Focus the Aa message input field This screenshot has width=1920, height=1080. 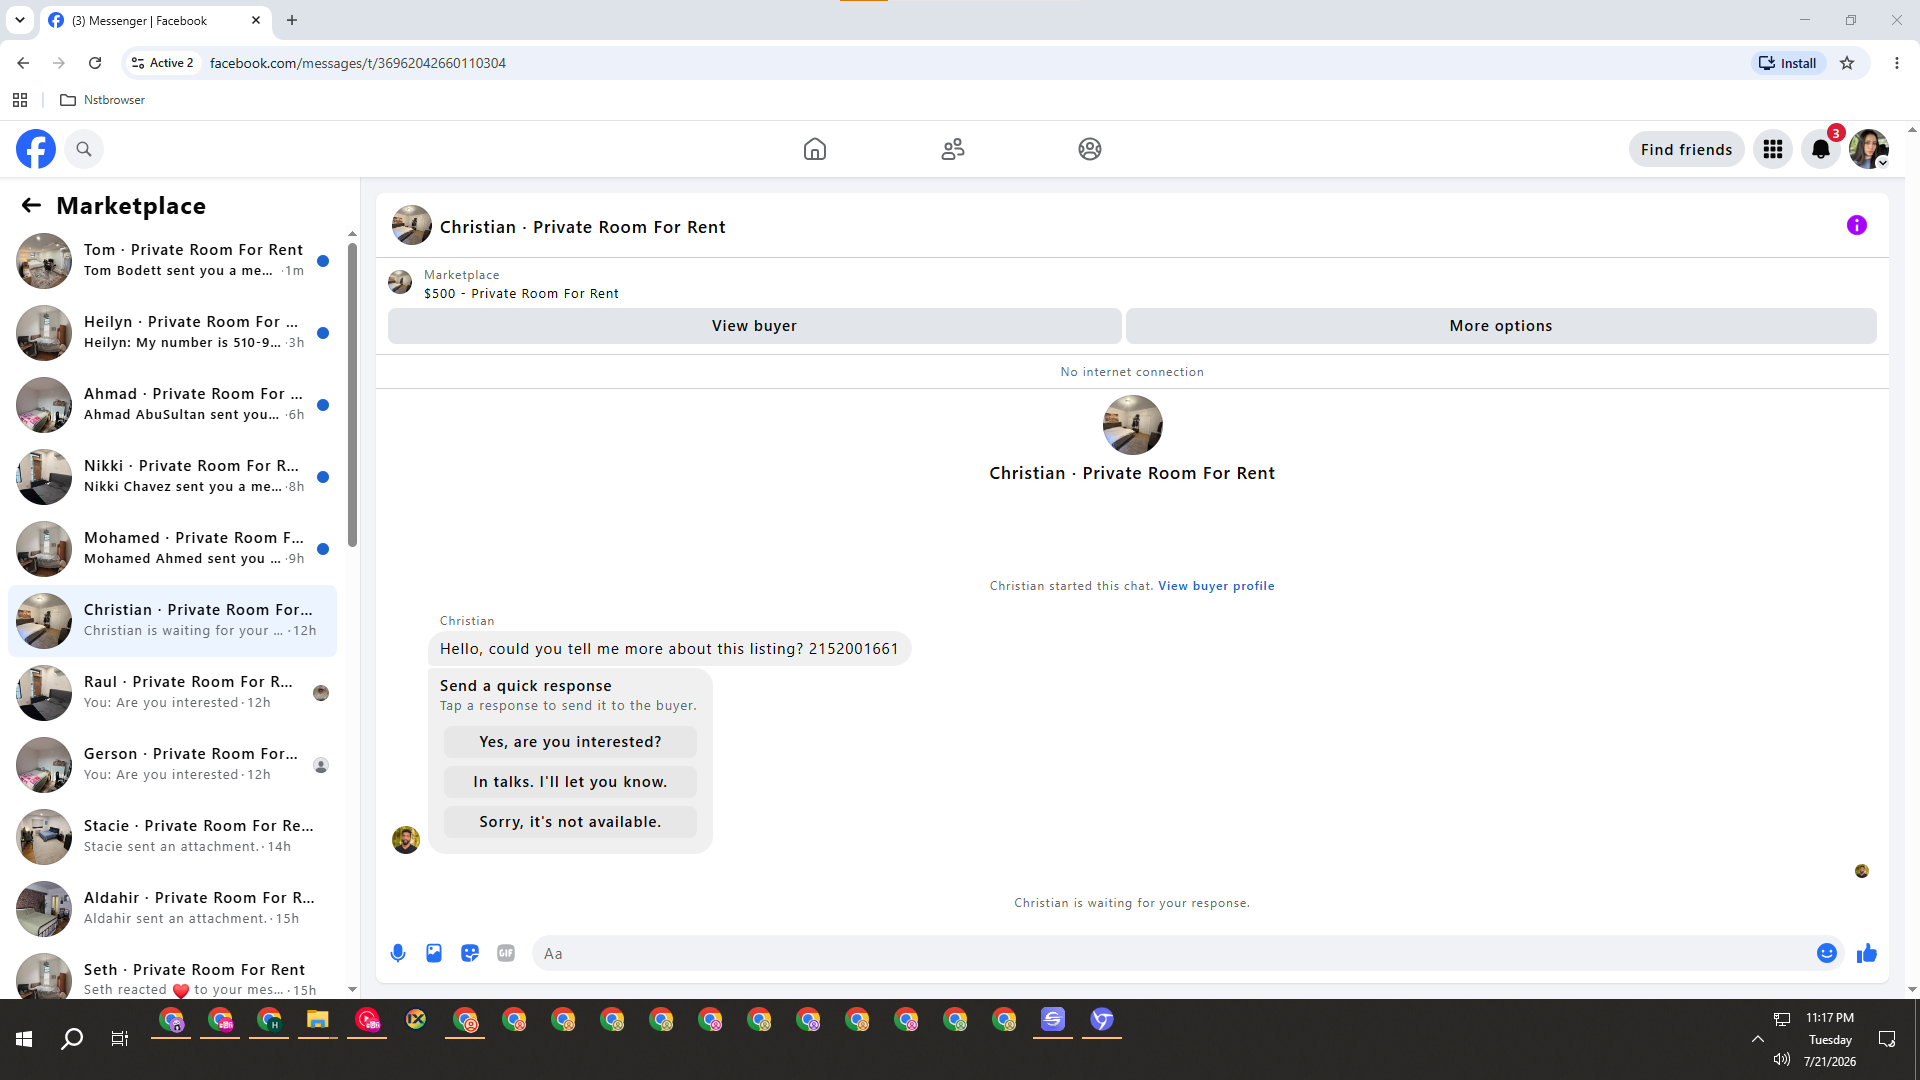1176,953
